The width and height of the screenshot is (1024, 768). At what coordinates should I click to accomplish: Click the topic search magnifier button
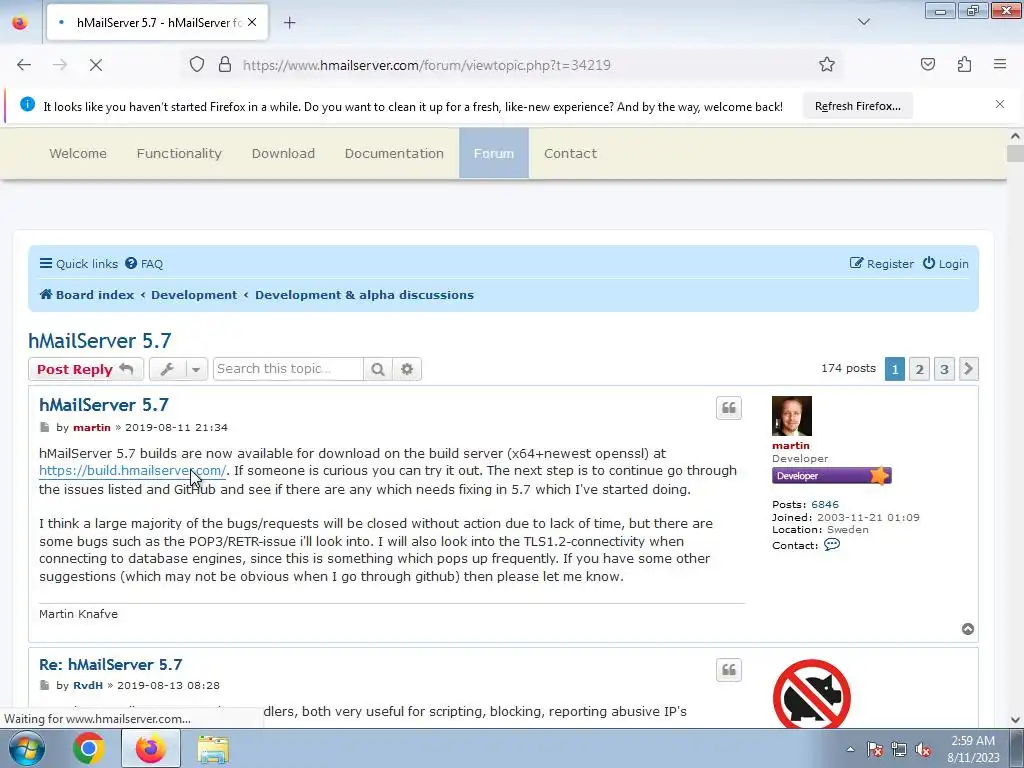(x=377, y=369)
